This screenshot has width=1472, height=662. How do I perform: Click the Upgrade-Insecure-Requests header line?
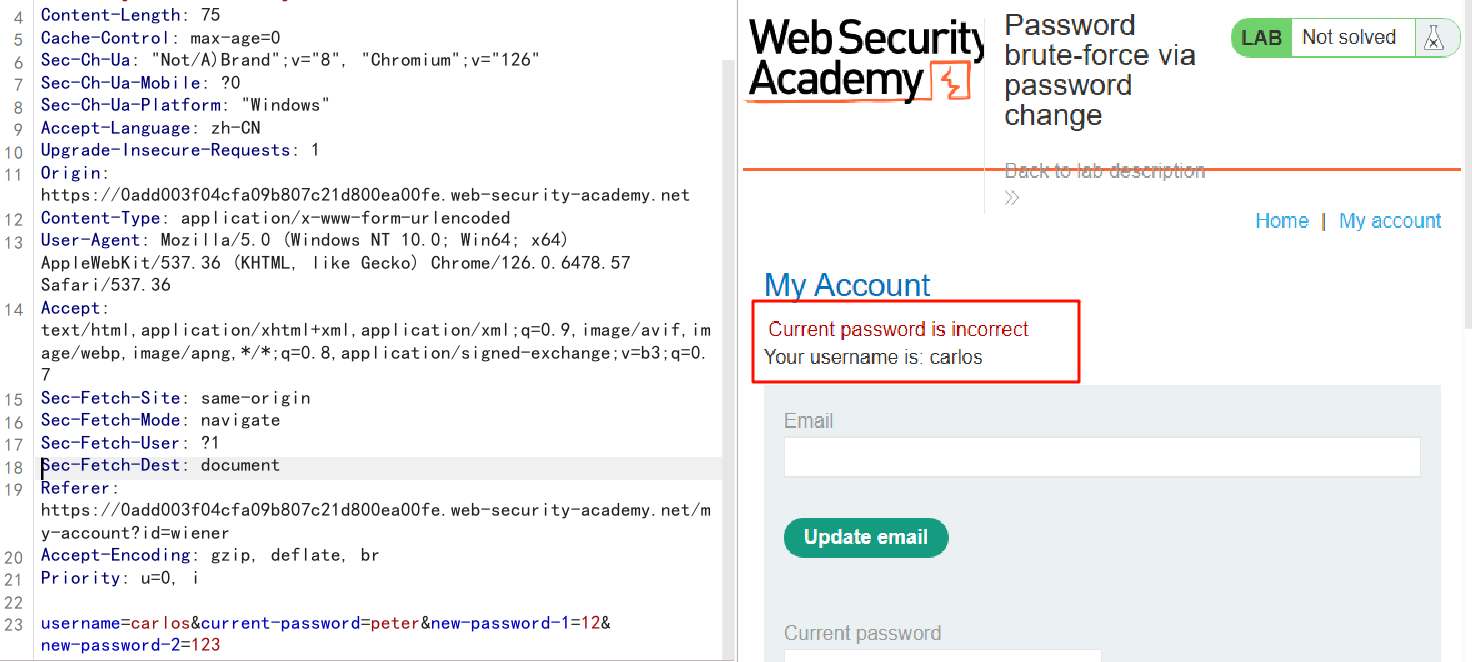[x=180, y=150]
